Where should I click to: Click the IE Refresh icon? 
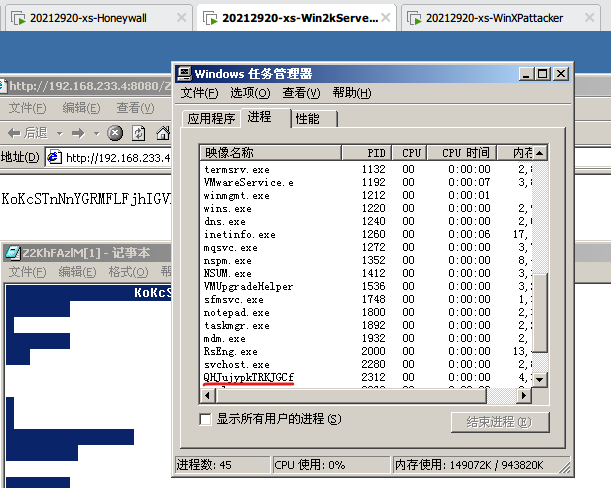tap(139, 133)
